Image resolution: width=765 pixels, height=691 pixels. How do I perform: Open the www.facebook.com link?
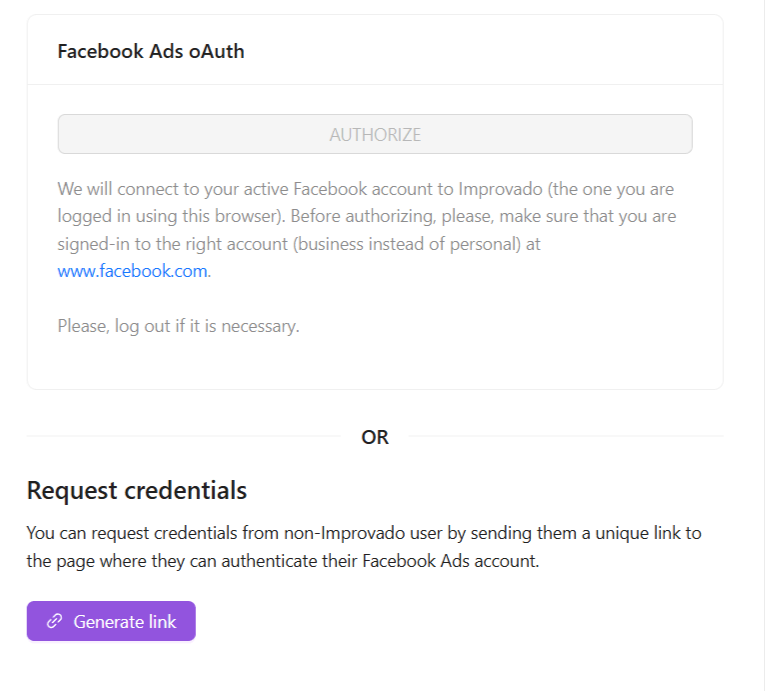pyautogui.click(x=133, y=271)
